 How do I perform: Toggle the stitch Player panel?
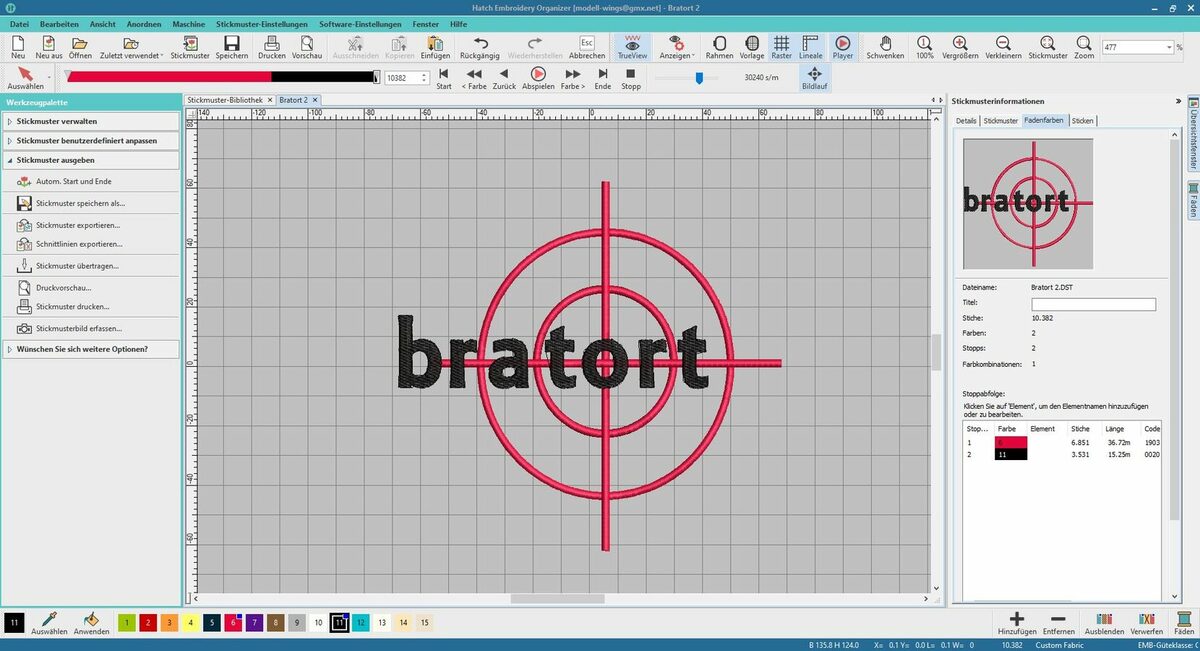tap(843, 48)
